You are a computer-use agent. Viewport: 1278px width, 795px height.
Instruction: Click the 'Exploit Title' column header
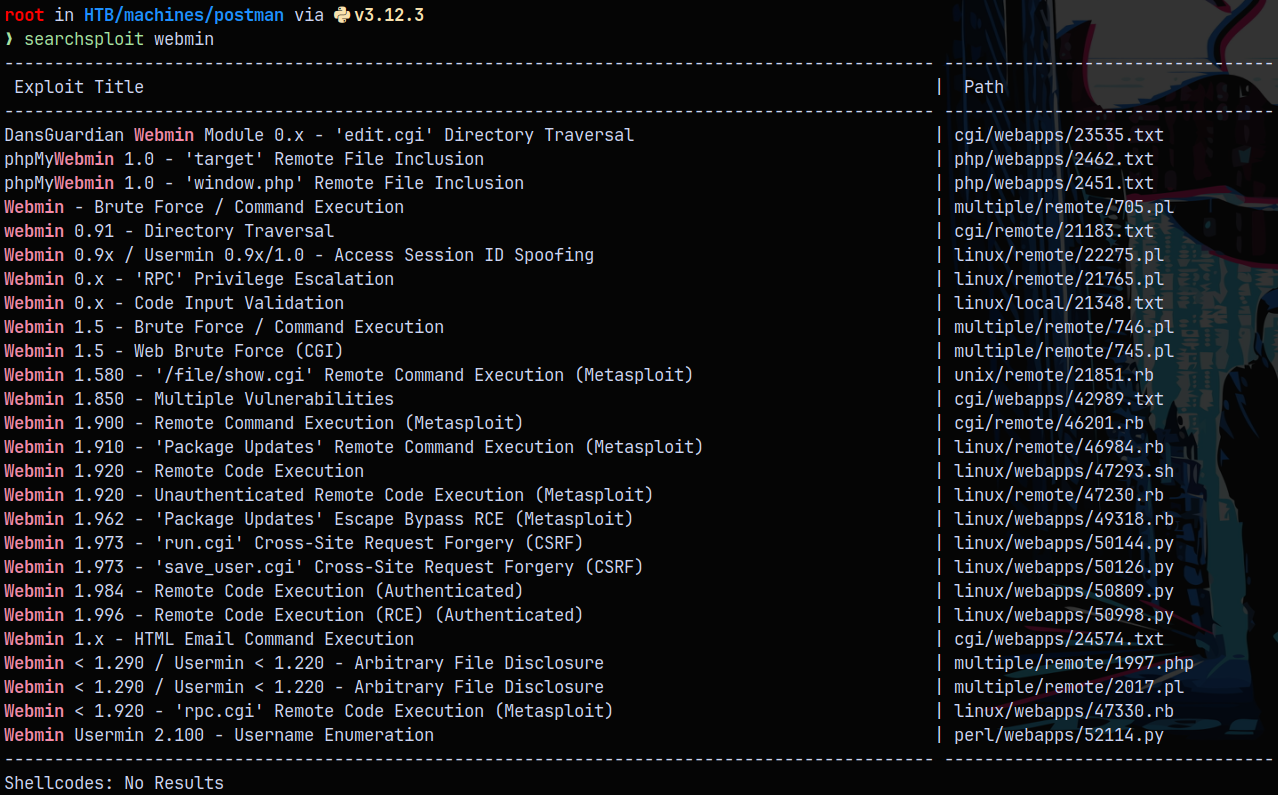point(79,87)
